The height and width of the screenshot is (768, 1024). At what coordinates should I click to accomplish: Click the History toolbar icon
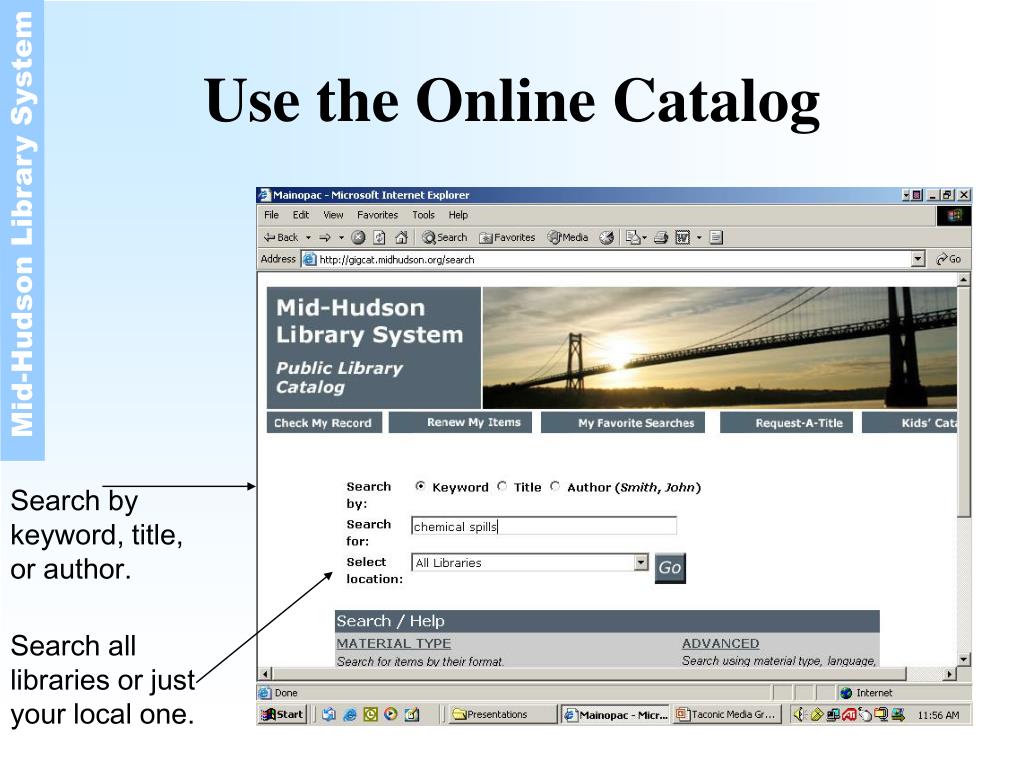pyautogui.click(x=607, y=238)
